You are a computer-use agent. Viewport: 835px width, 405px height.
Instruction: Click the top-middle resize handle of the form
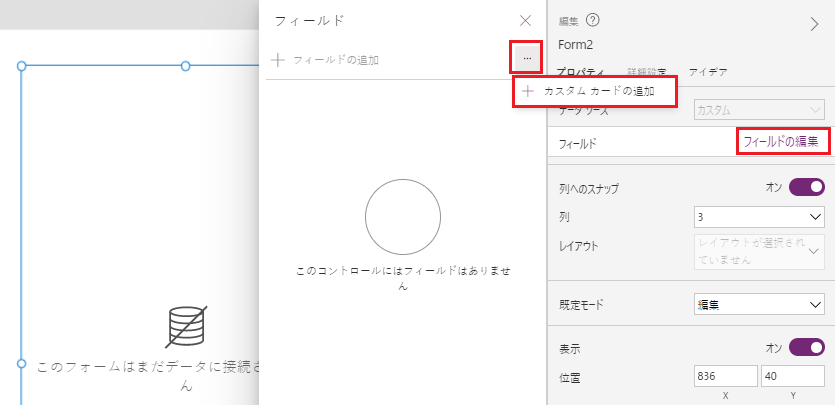[x=185, y=66]
